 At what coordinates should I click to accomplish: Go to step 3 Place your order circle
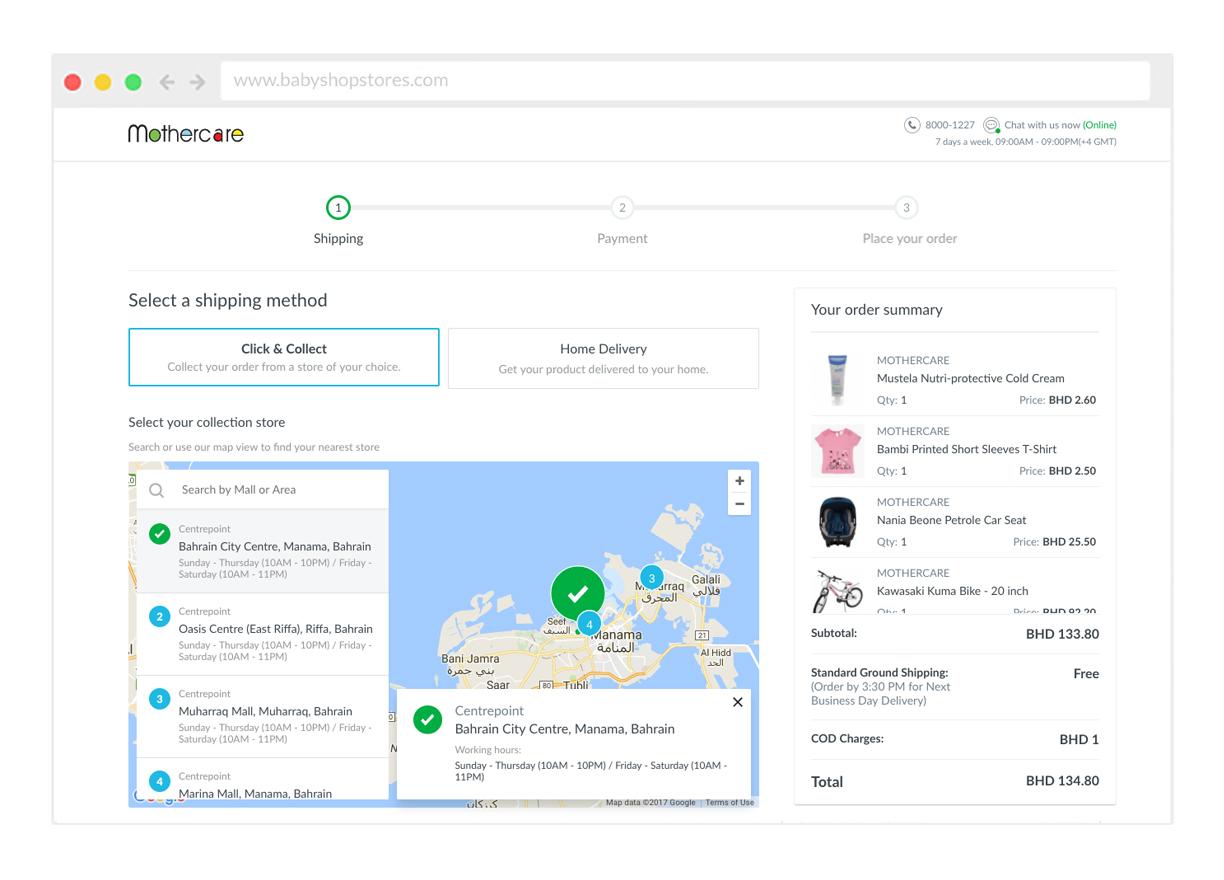pos(906,208)
